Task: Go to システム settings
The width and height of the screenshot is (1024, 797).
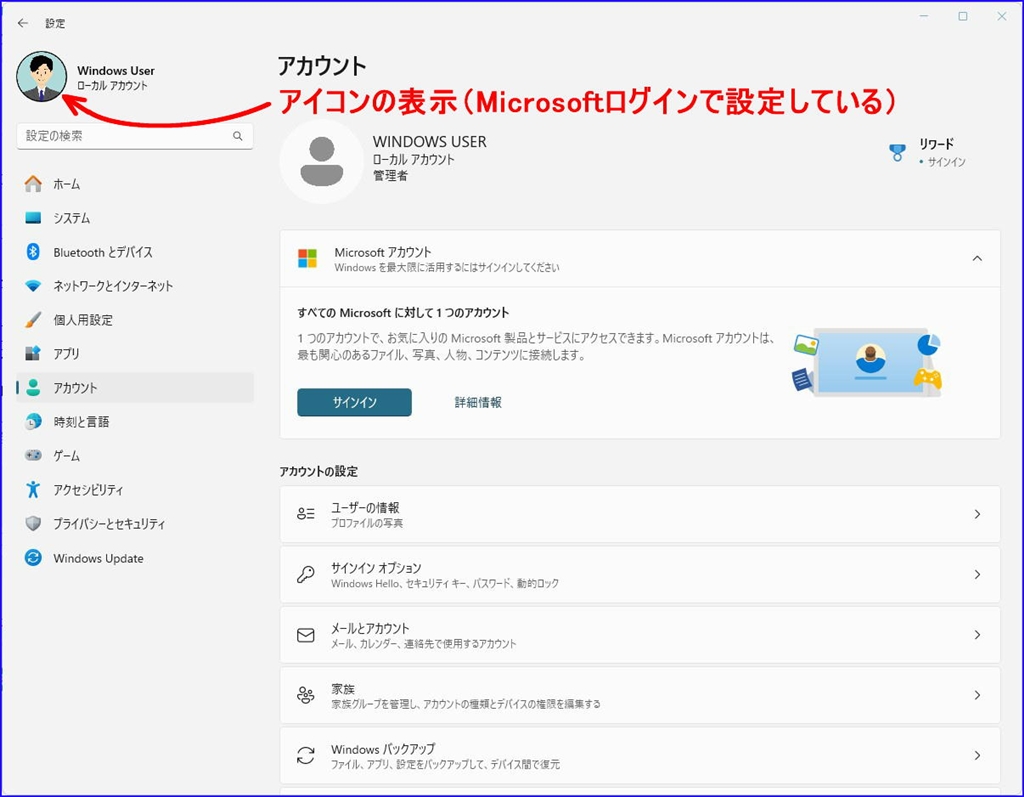Action: pos(135,218)
